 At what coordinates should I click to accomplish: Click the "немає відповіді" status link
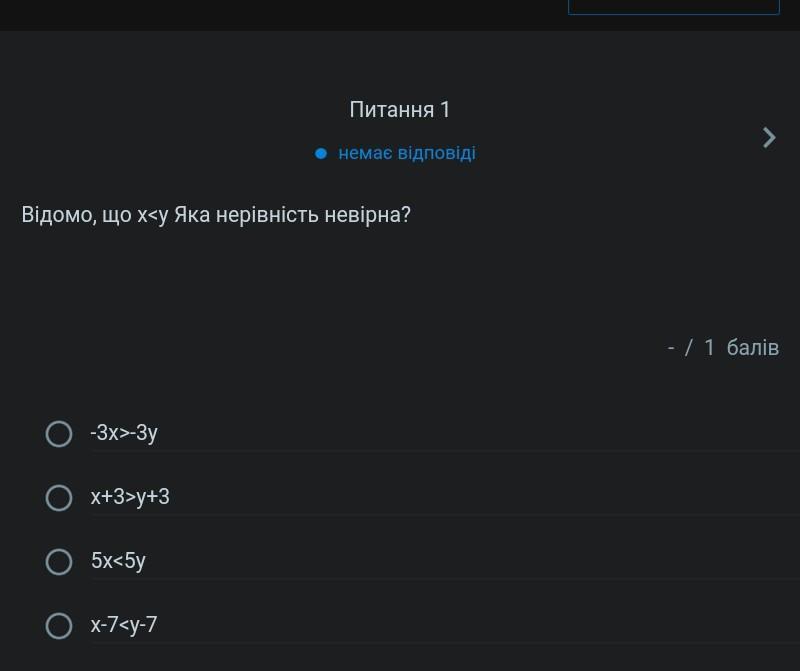tap(407, 154)
